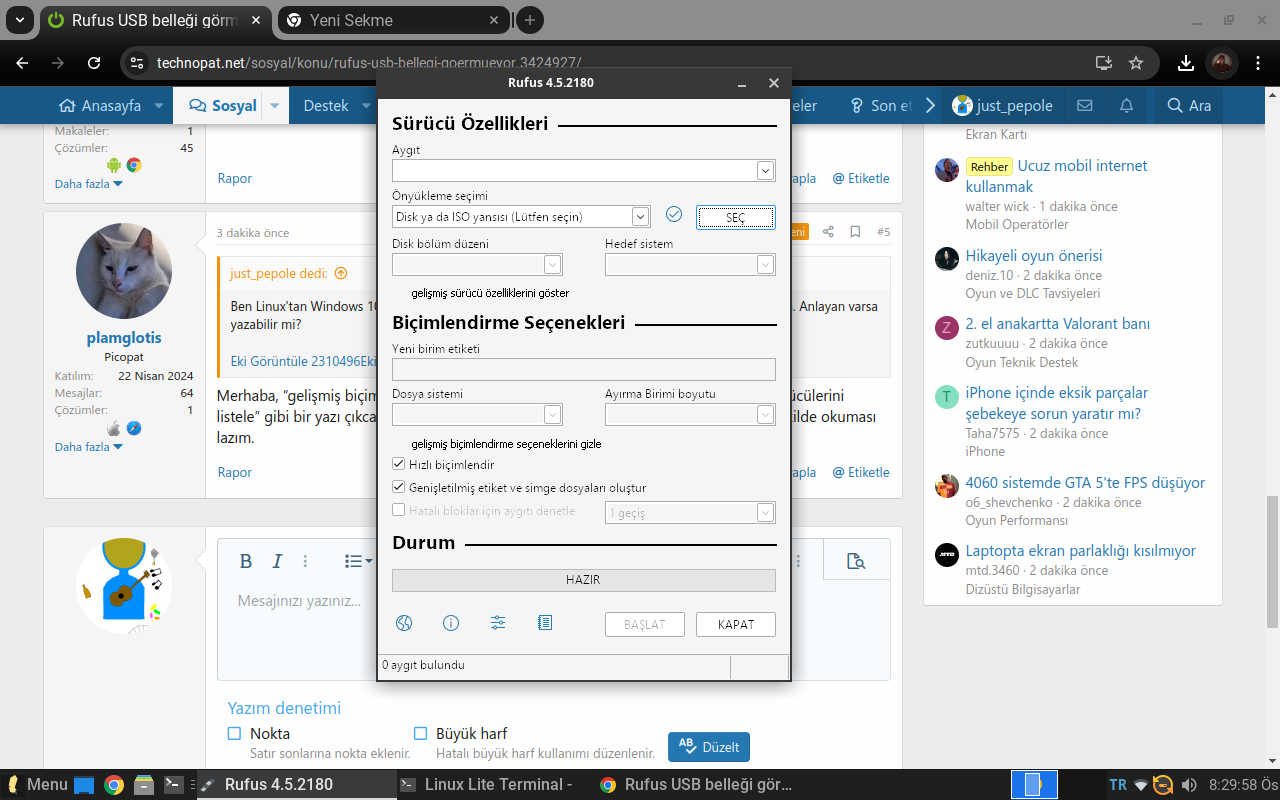The height and width of the screenshot is (800, 1280).
Task: Open Chrome downloads icon
Action: click(x=1185, y=63)
